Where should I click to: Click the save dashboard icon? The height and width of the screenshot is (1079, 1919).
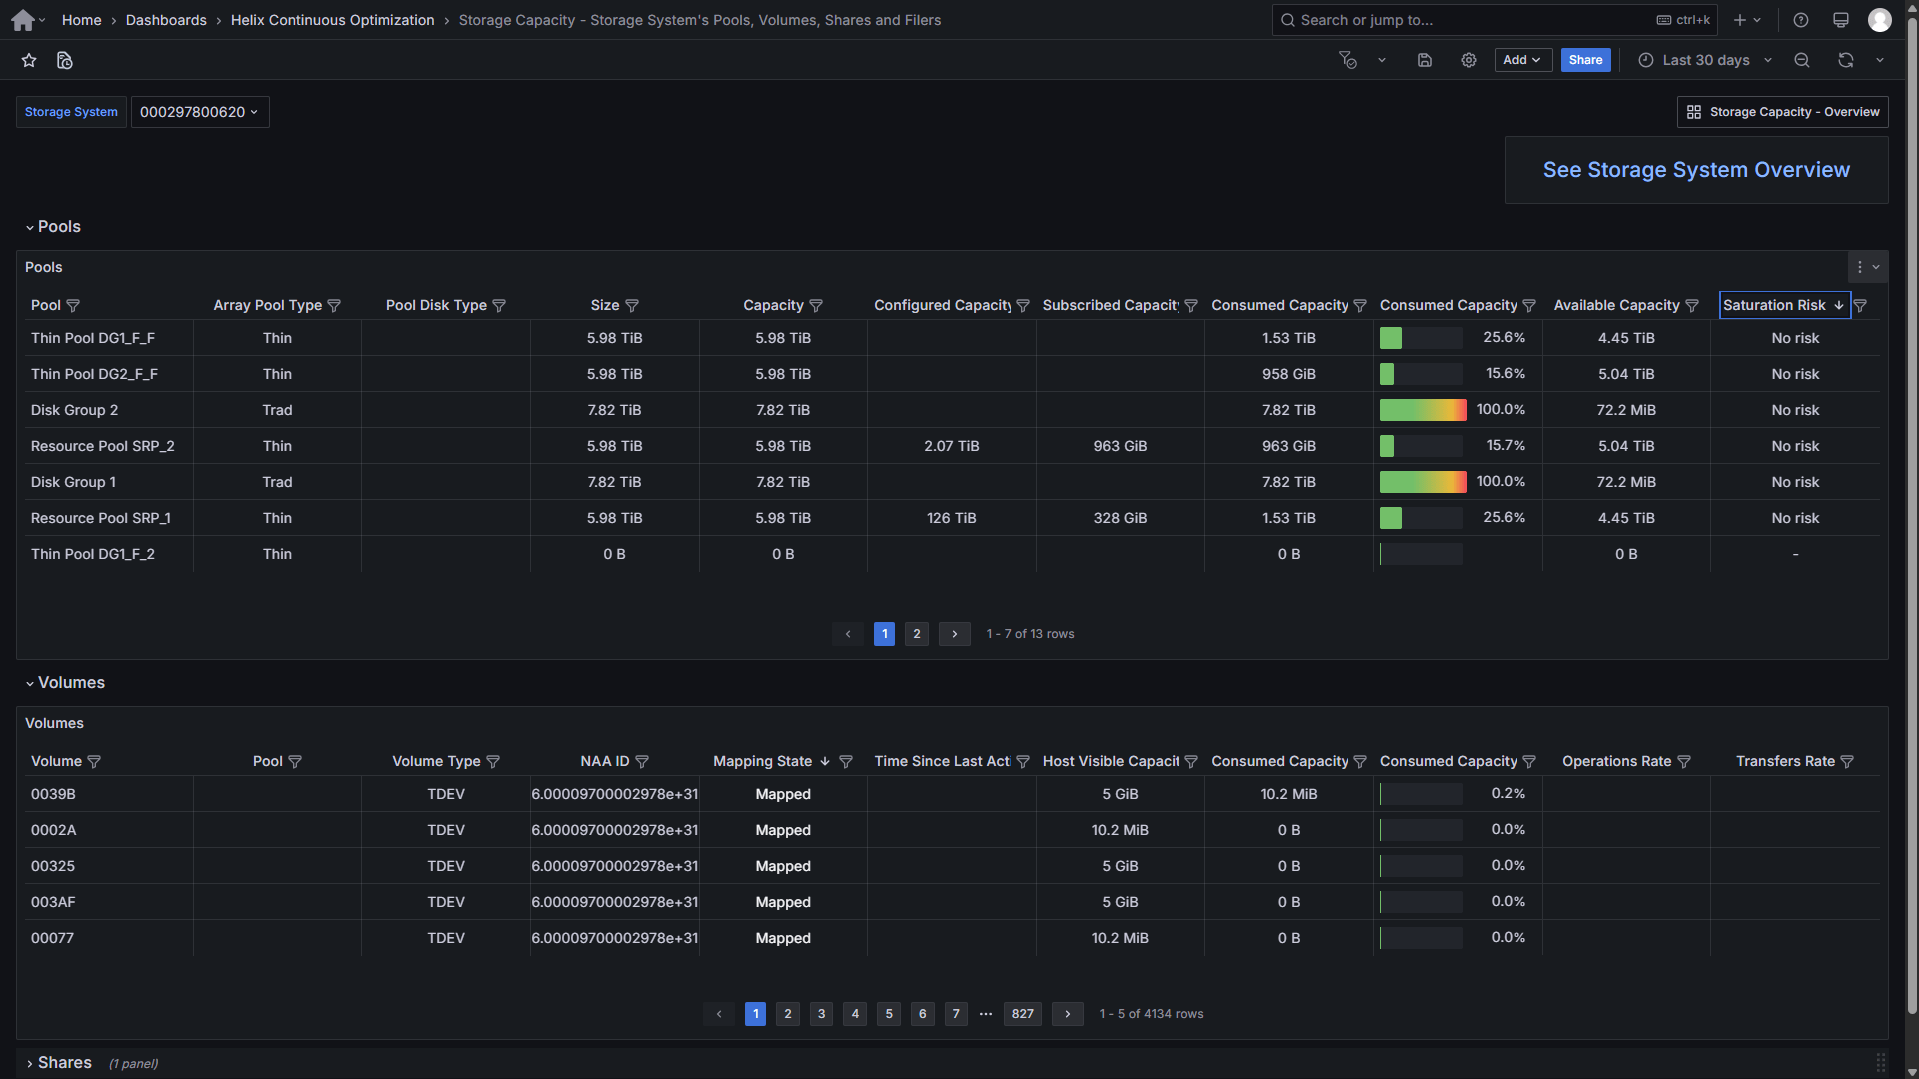pos(1424,60)
